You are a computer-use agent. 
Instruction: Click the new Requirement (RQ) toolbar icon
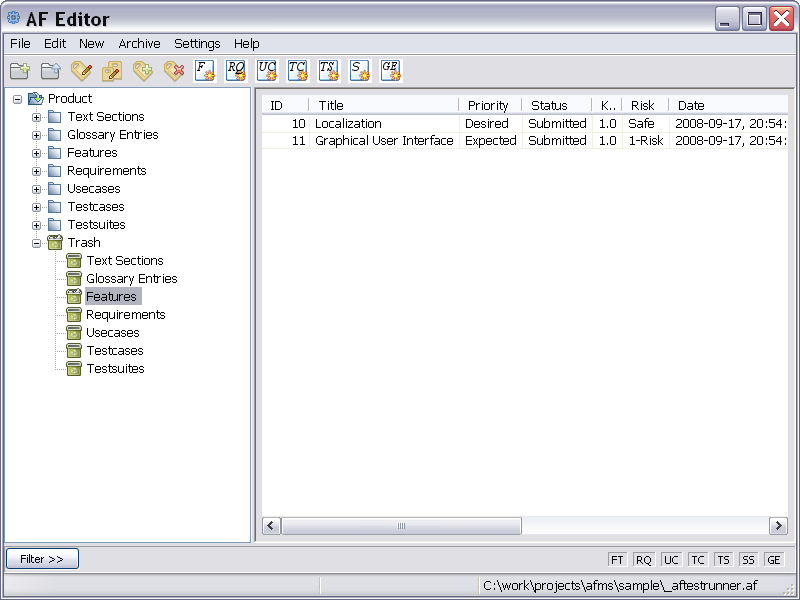[236, 70]
